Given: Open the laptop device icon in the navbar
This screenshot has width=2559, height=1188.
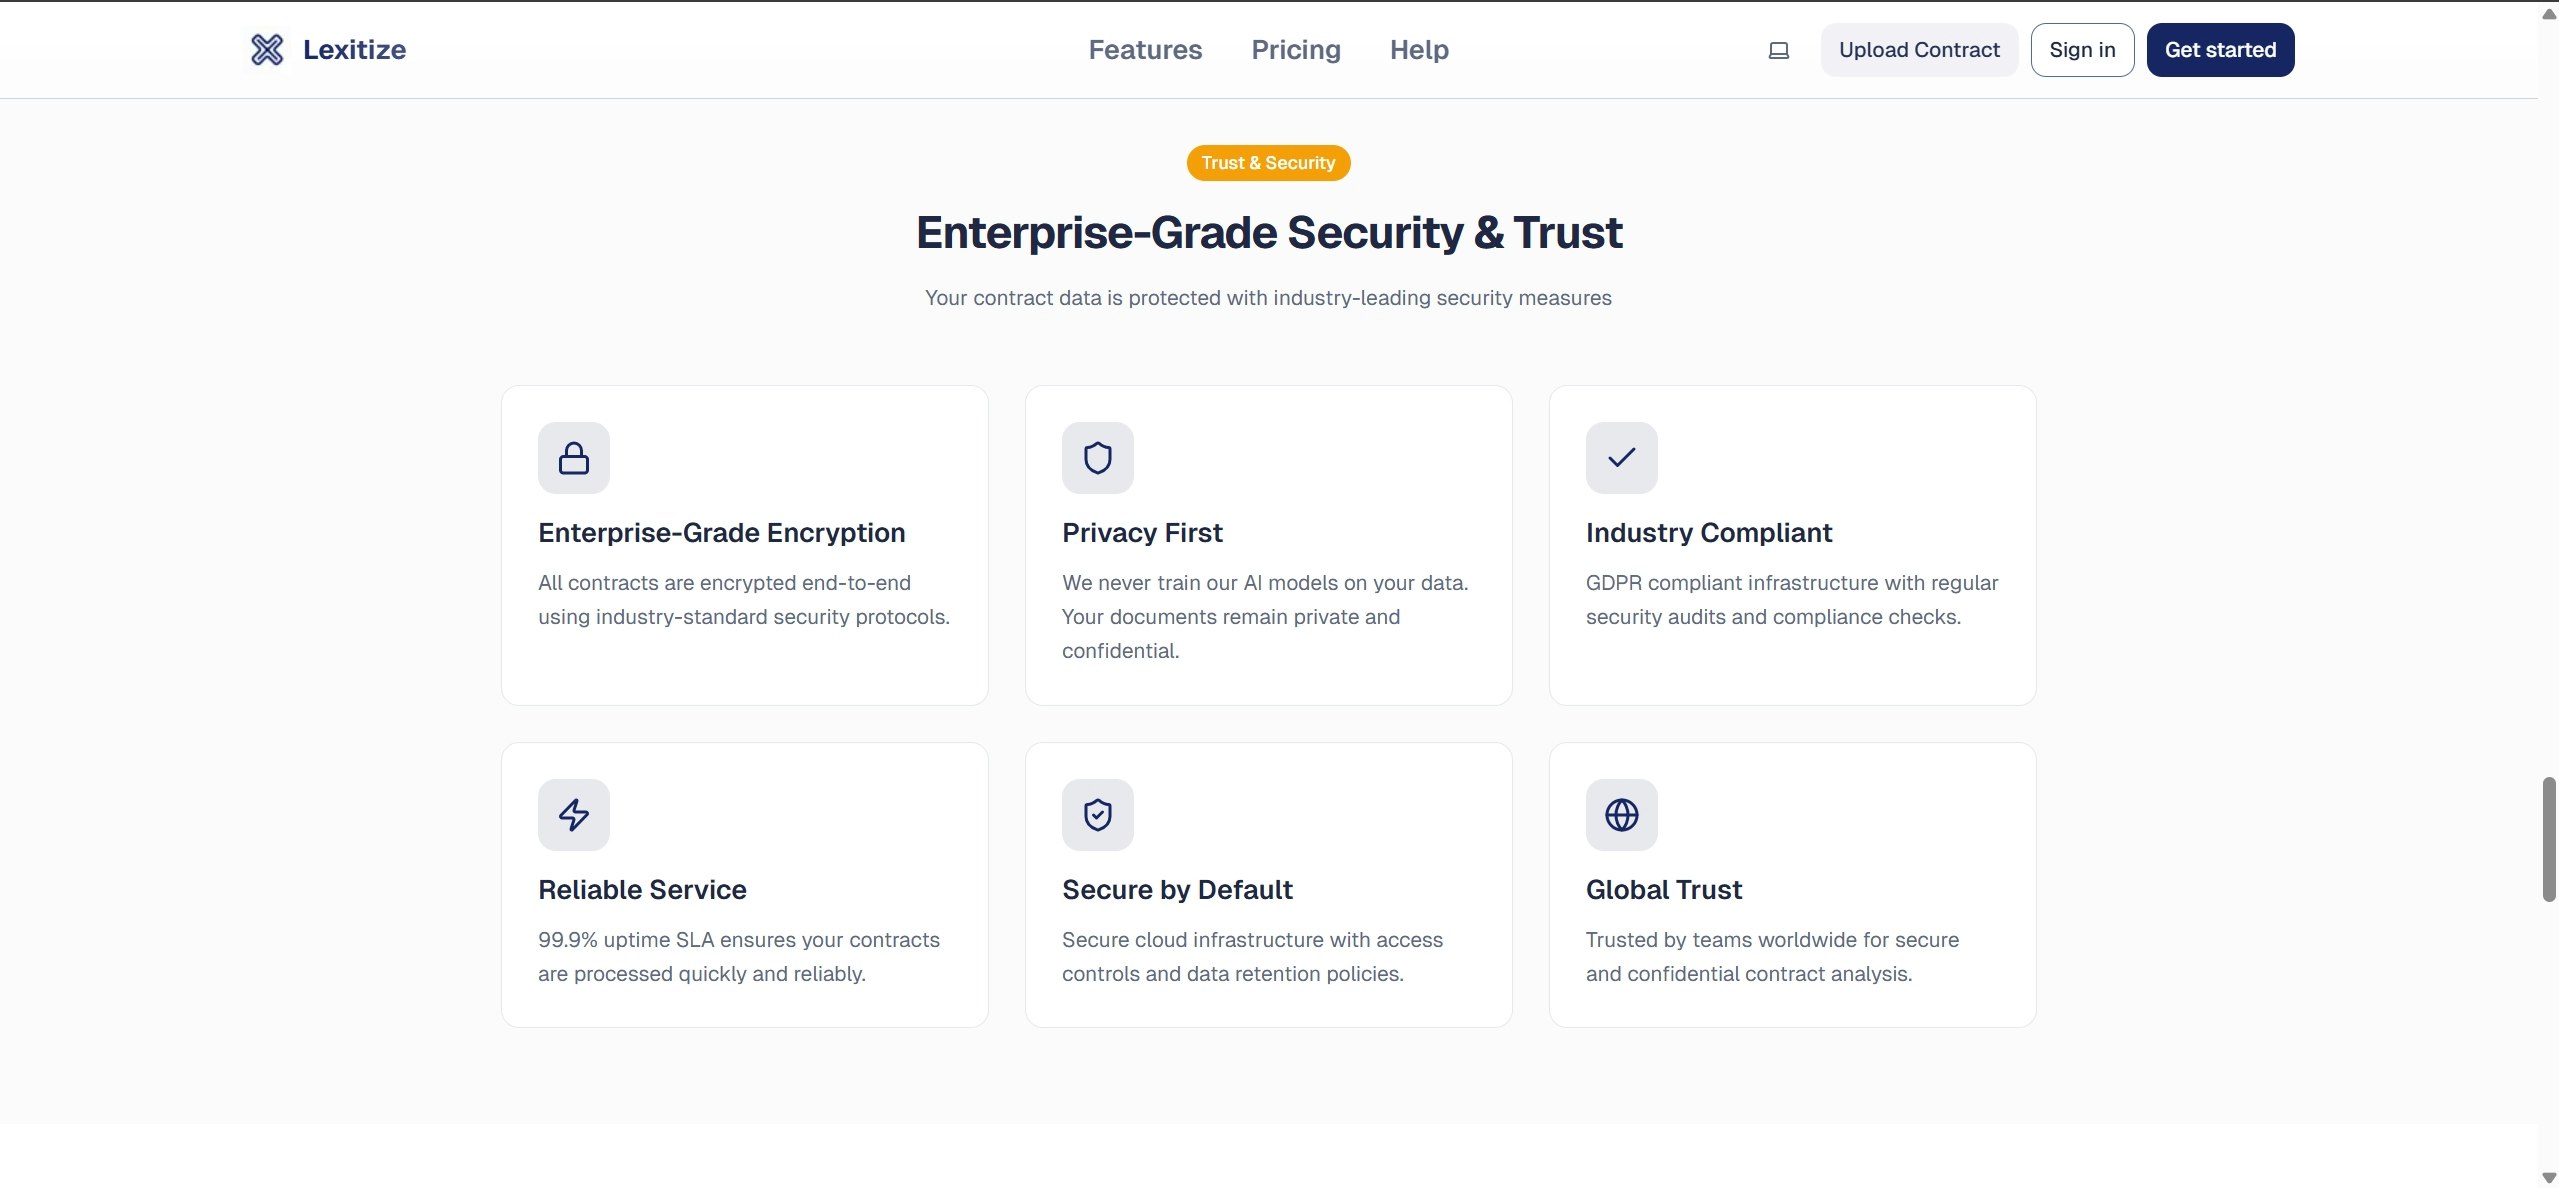Looking at the screenshot, I should (x=1778, y=49).
